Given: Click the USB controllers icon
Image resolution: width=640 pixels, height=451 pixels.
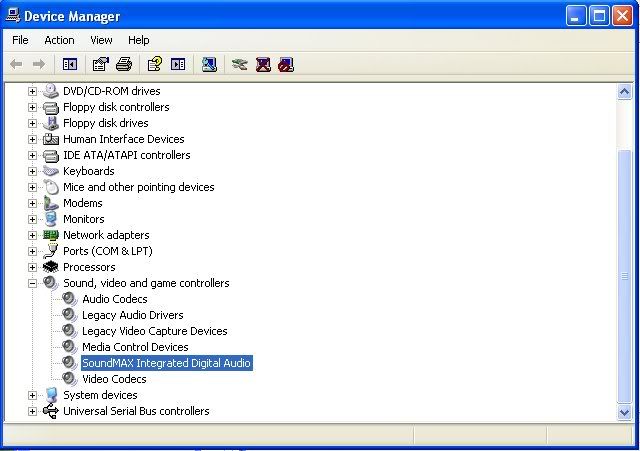Looking at the screenshot, I should click(51, 411).
